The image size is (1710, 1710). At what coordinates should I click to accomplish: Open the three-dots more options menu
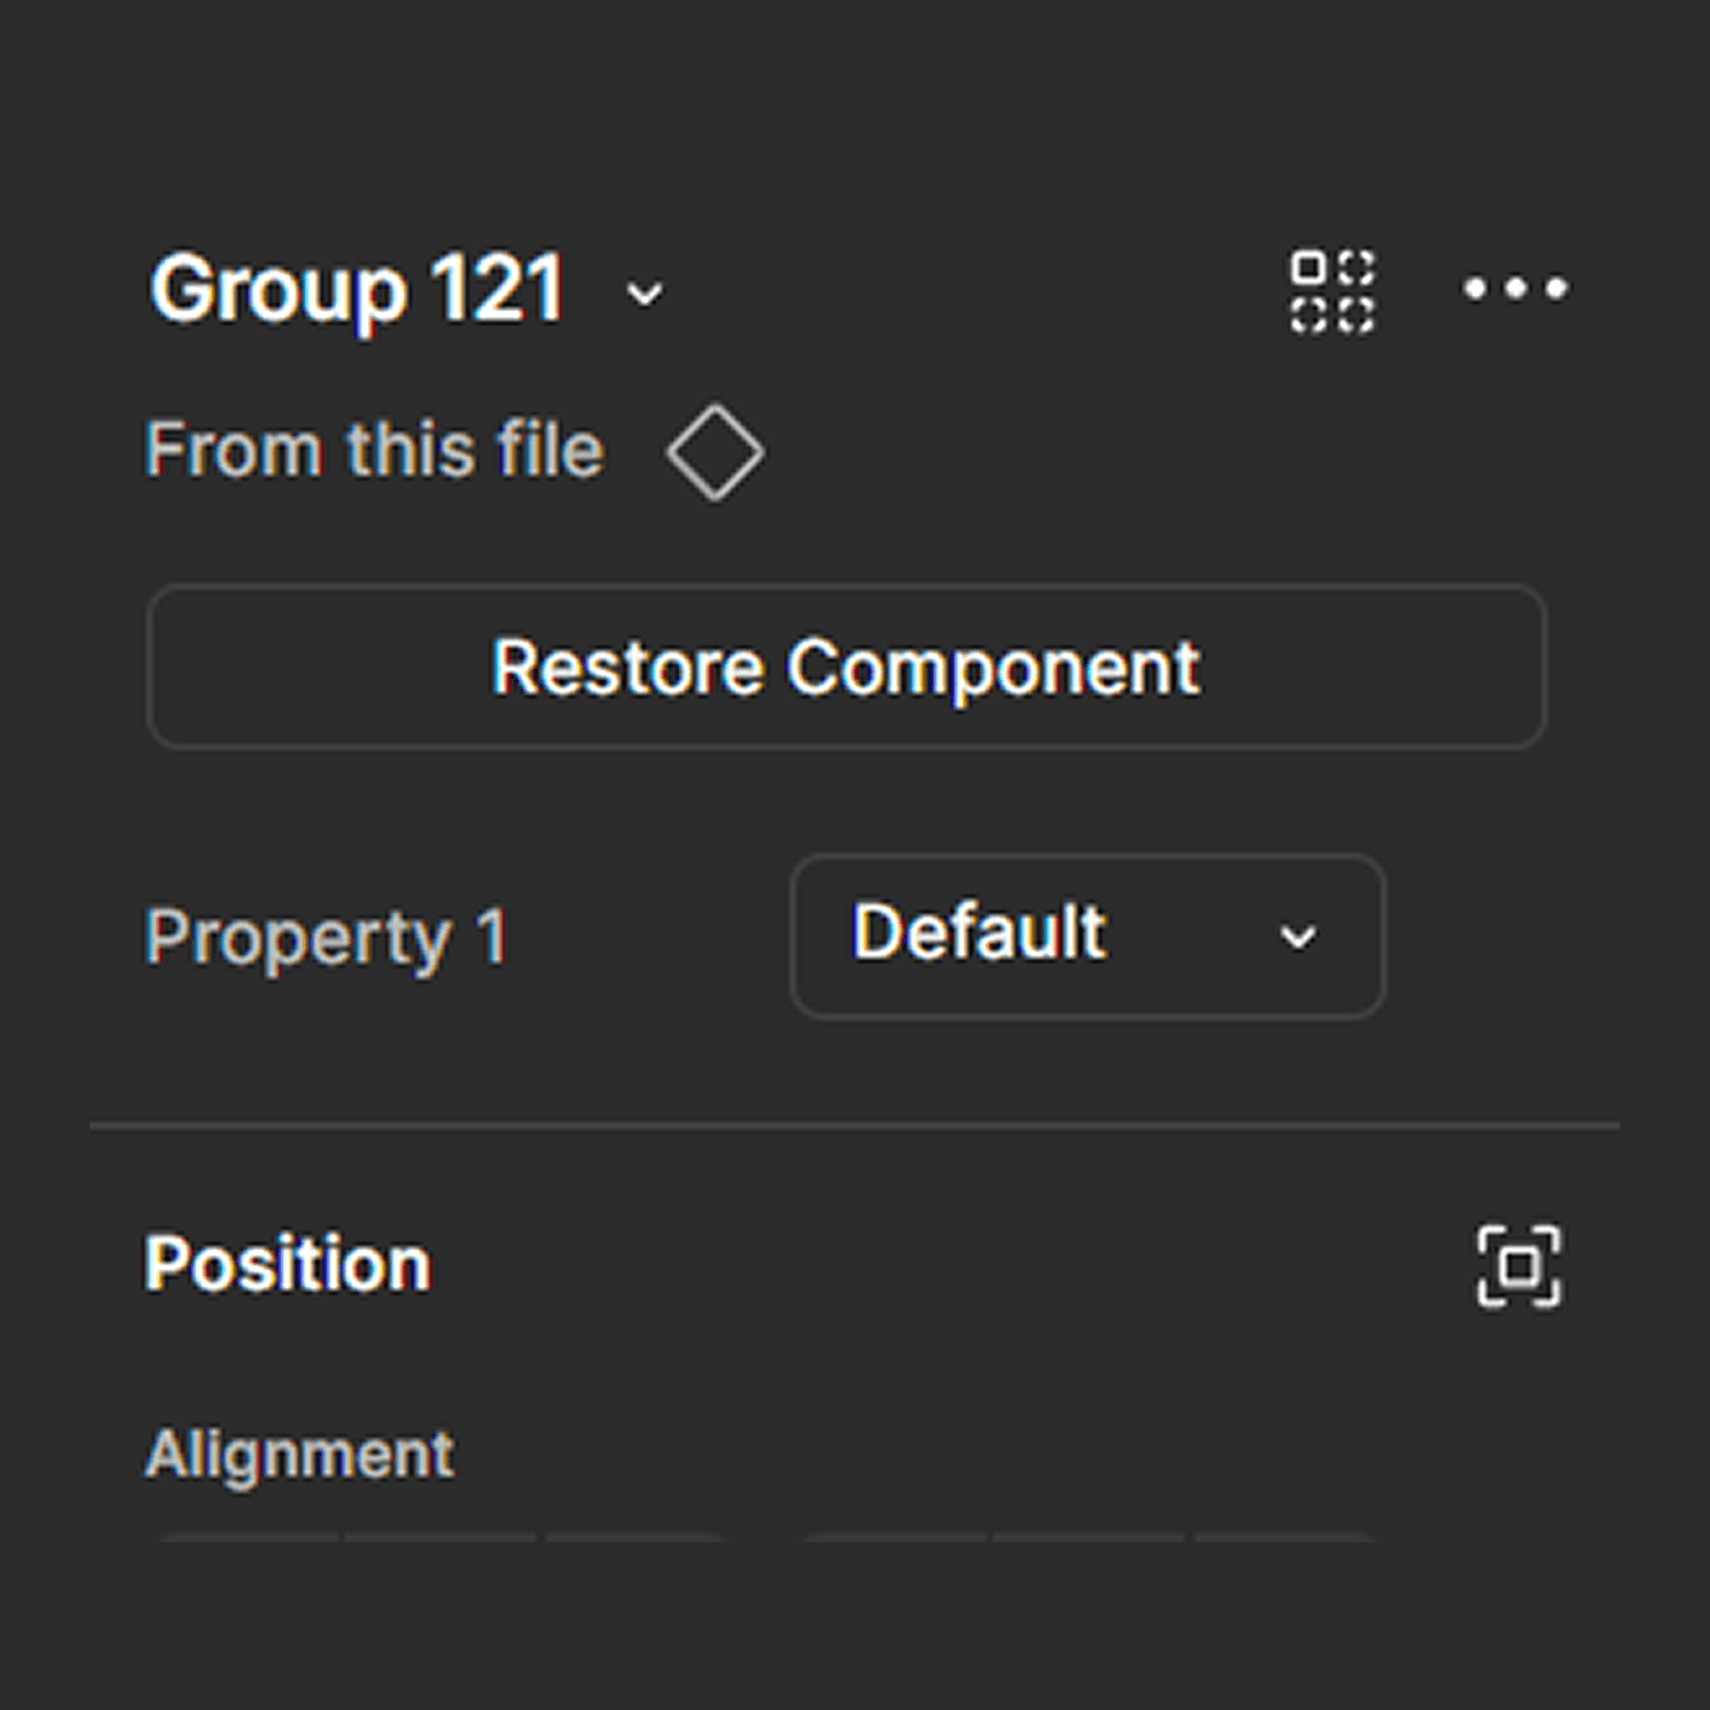coord(1515,289)
